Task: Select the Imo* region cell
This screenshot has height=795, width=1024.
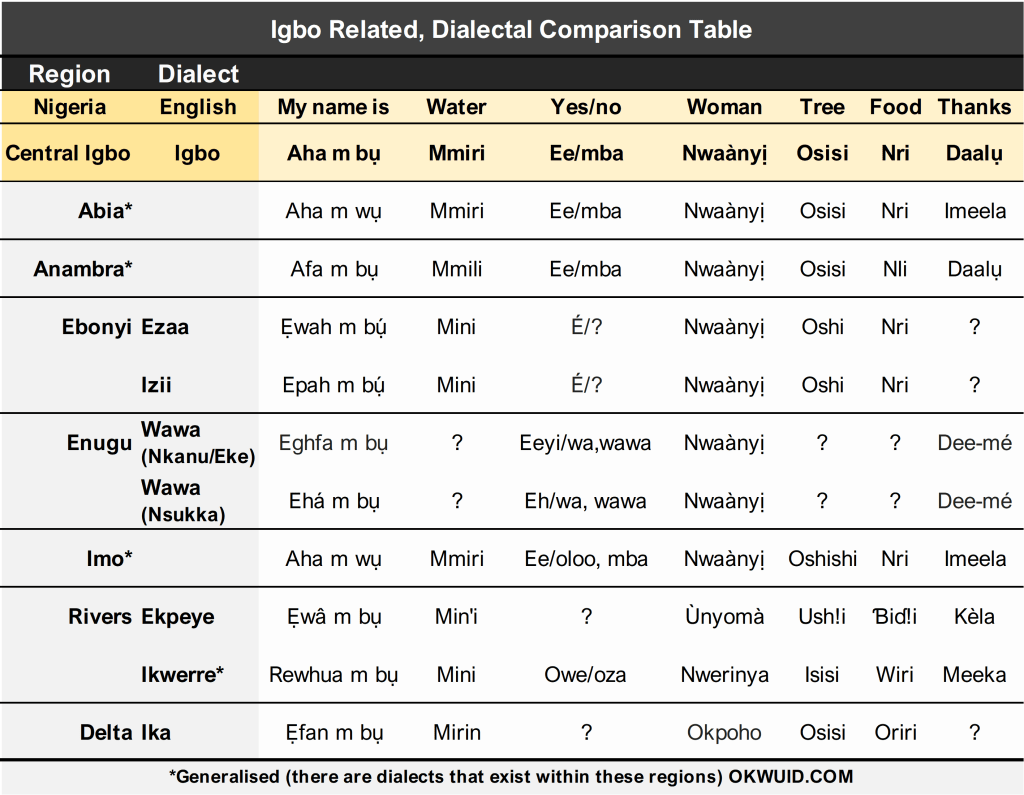Action: (109, 559)
